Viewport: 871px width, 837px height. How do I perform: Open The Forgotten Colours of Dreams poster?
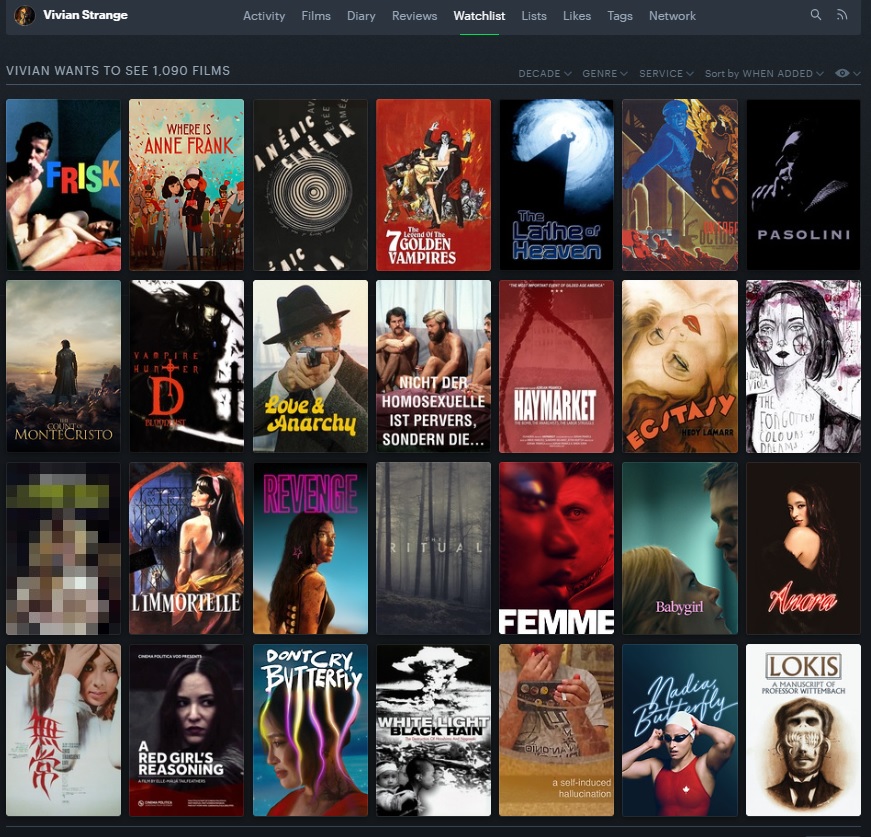click(803, 366)
